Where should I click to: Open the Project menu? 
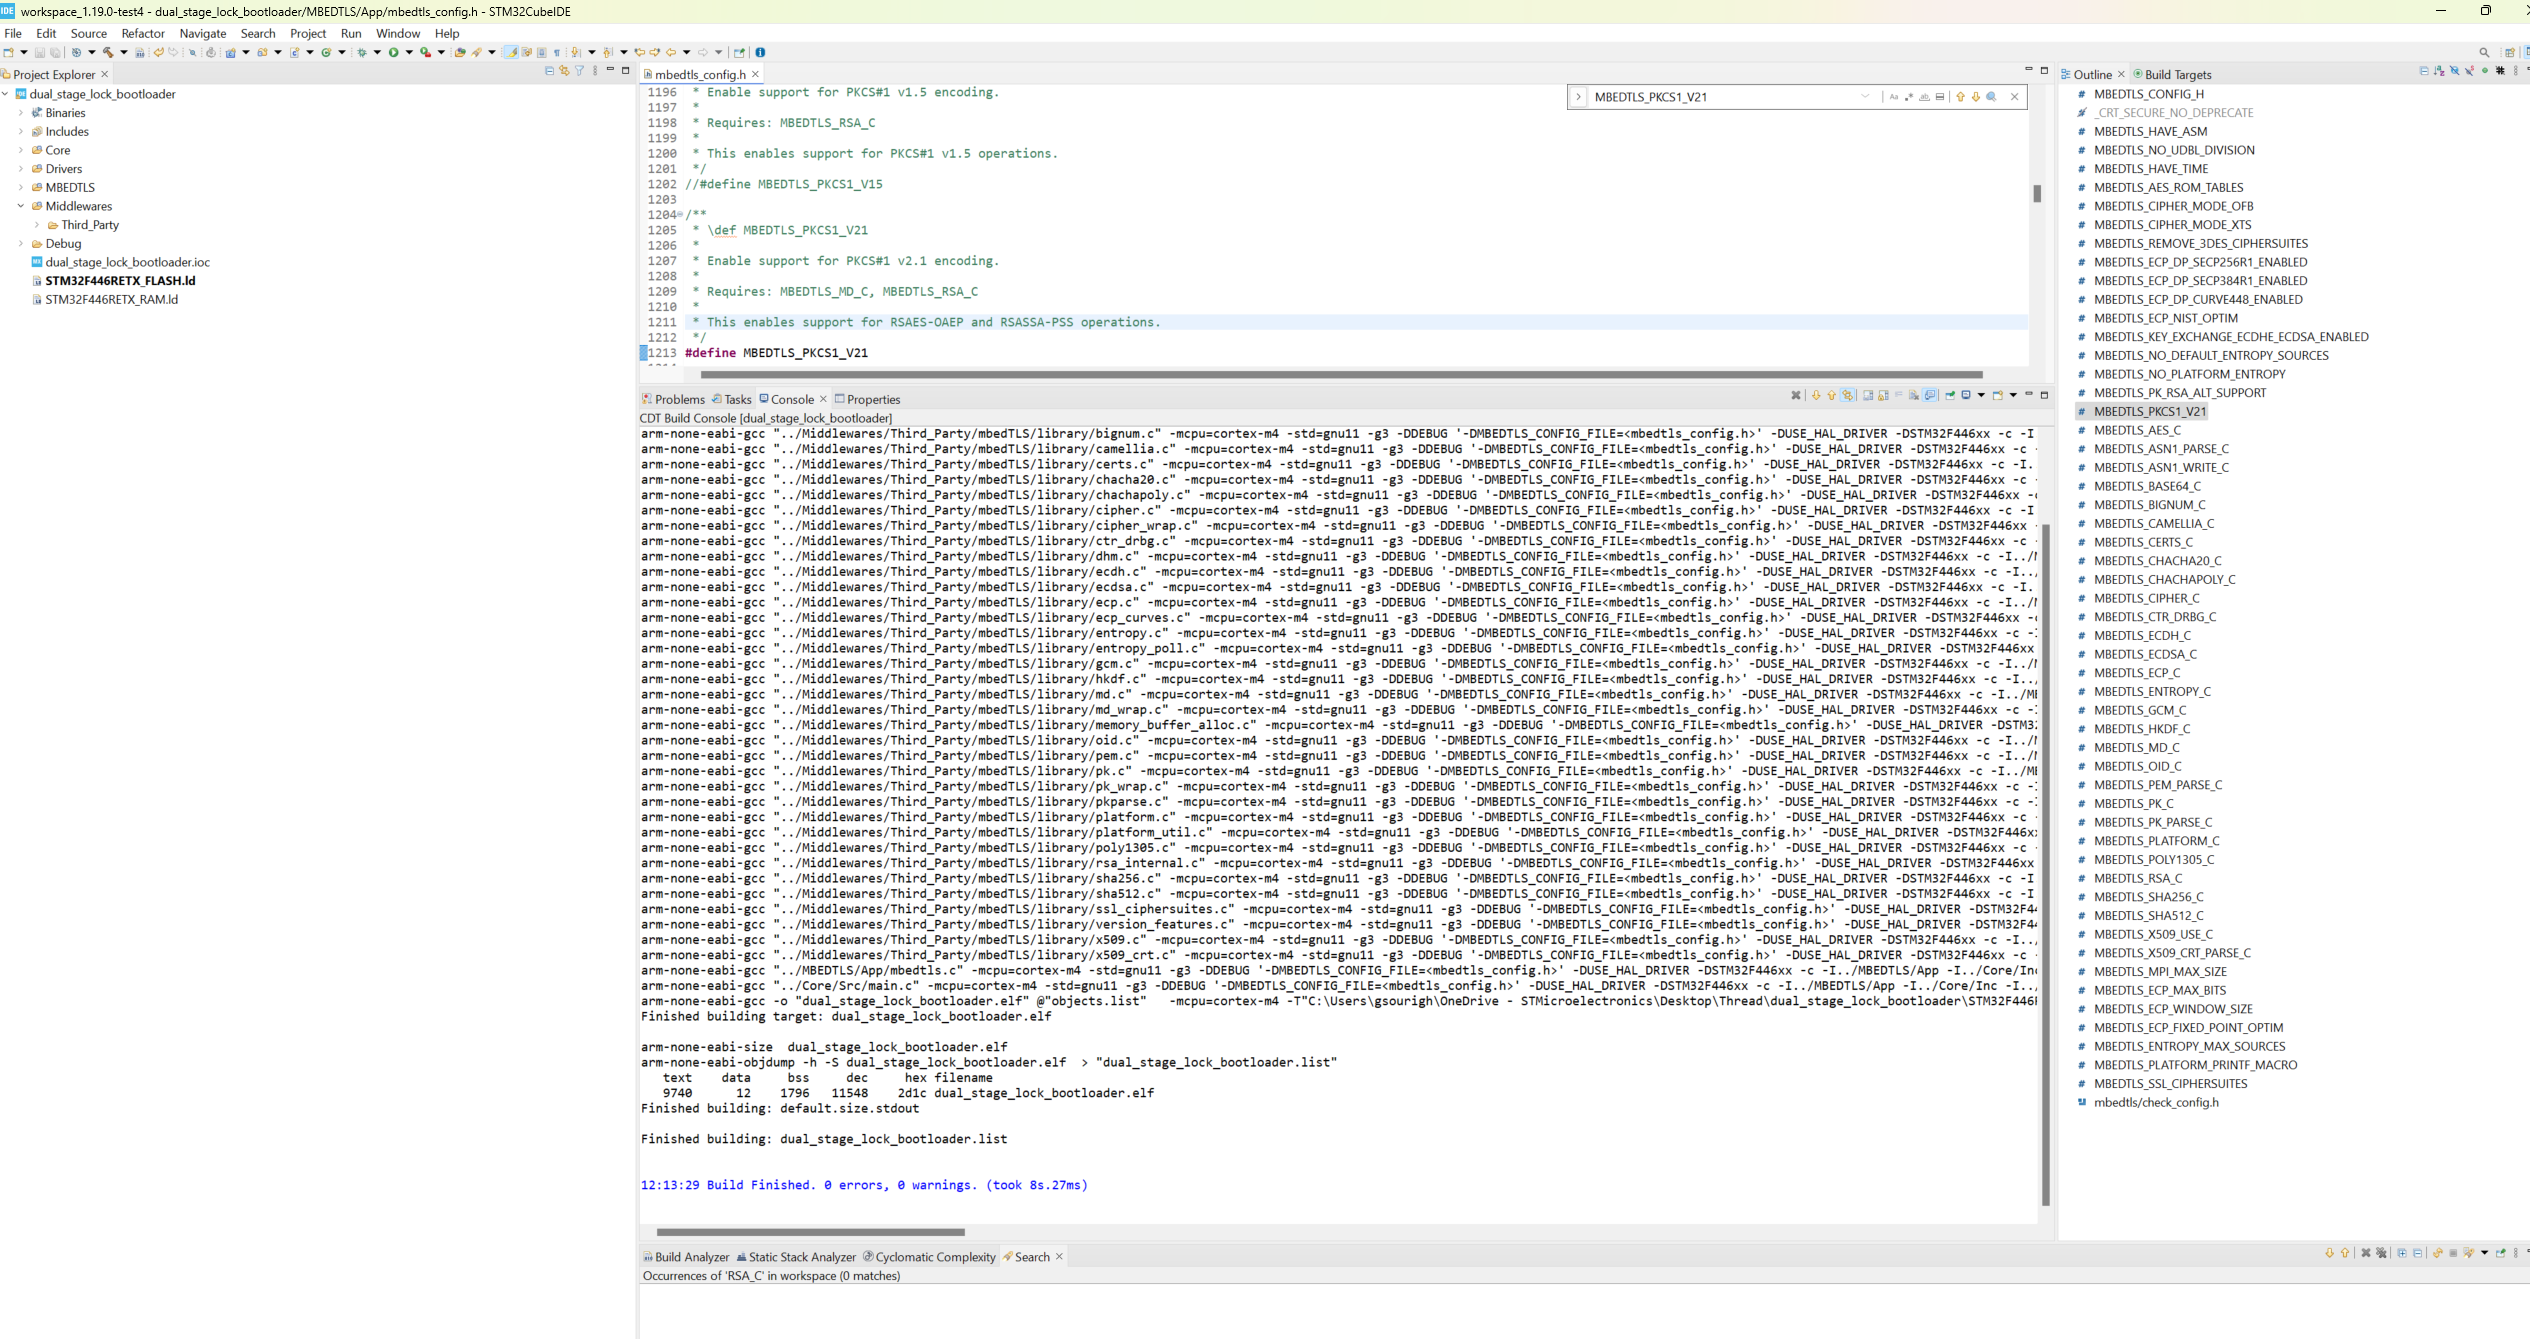(x=307, y=33)
